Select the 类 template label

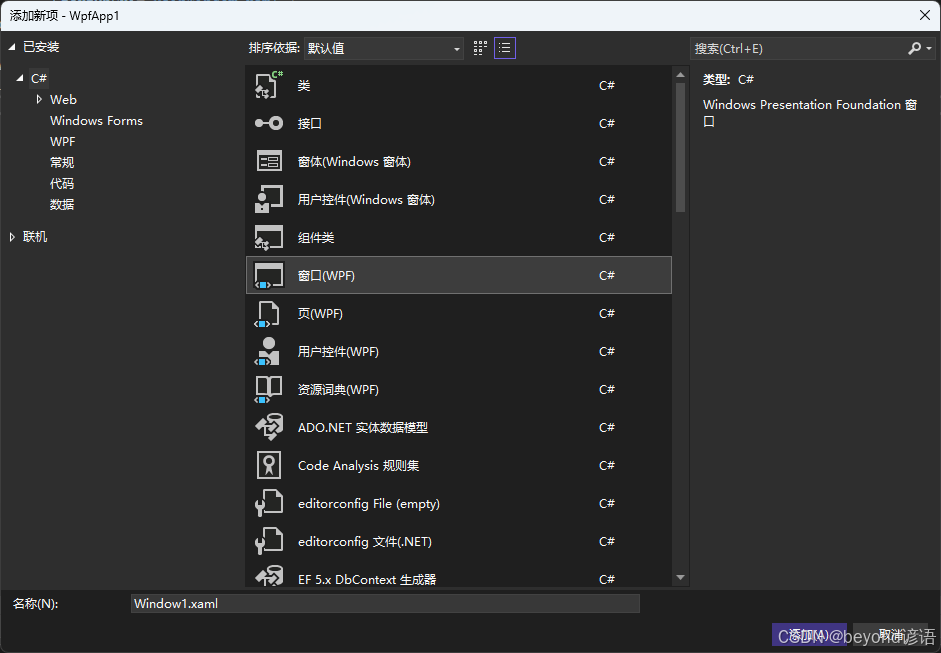(x=304, y=86)
